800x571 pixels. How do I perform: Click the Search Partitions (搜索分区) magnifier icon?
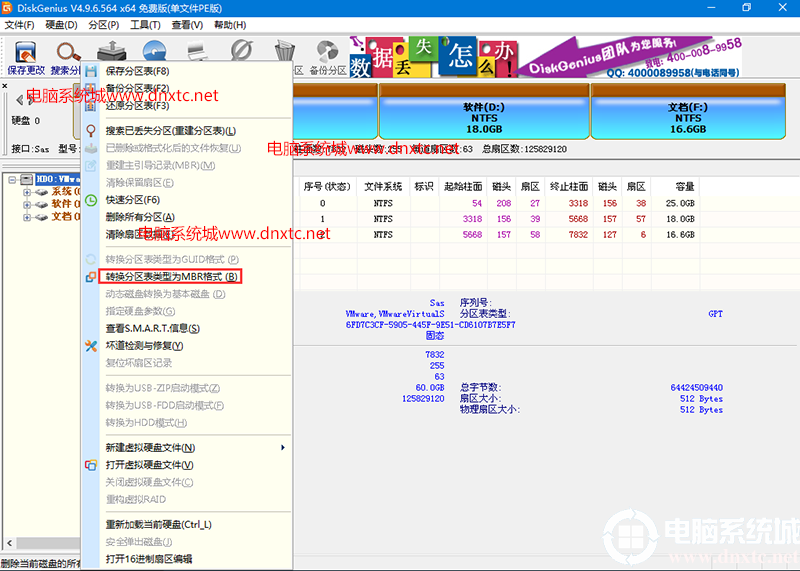[x=68, y=52]
